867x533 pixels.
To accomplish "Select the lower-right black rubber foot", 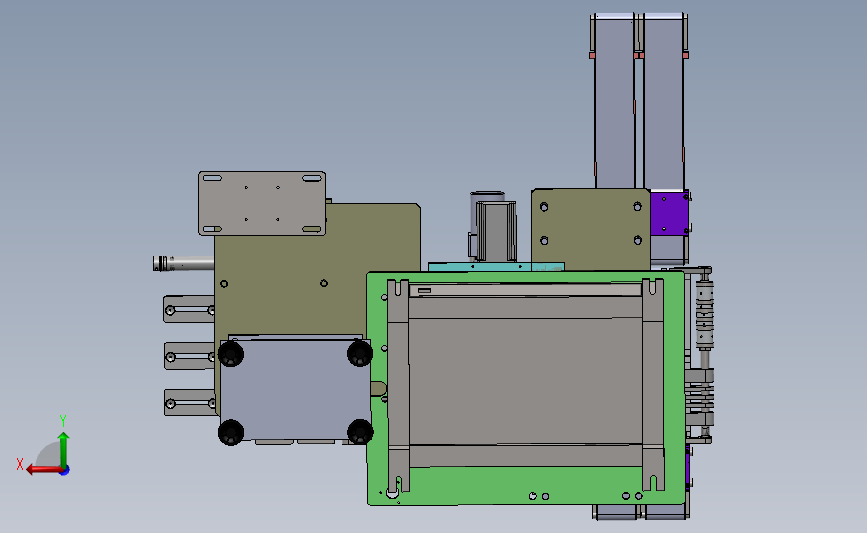I will 360,431.
